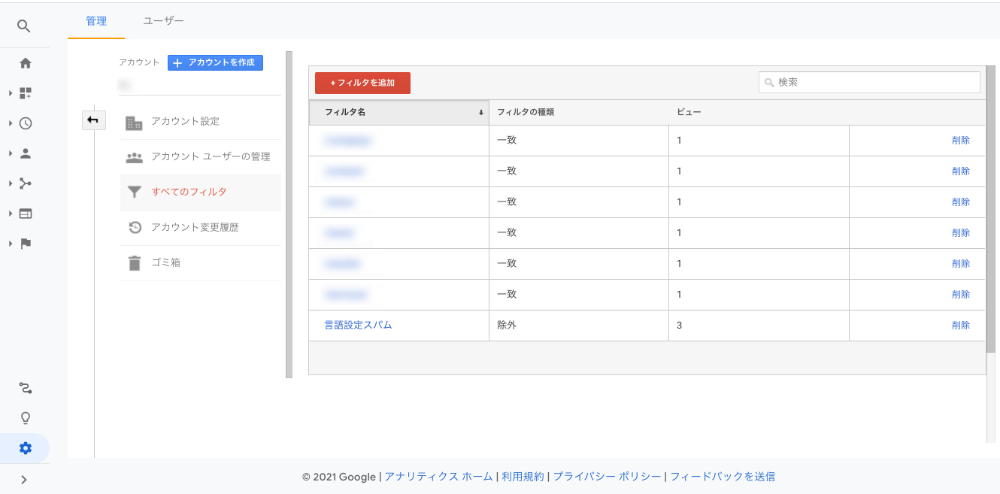Open the Behavior page-layout icon
The width and height of the screenshot is (1000, 494).
tap(26, 214)
